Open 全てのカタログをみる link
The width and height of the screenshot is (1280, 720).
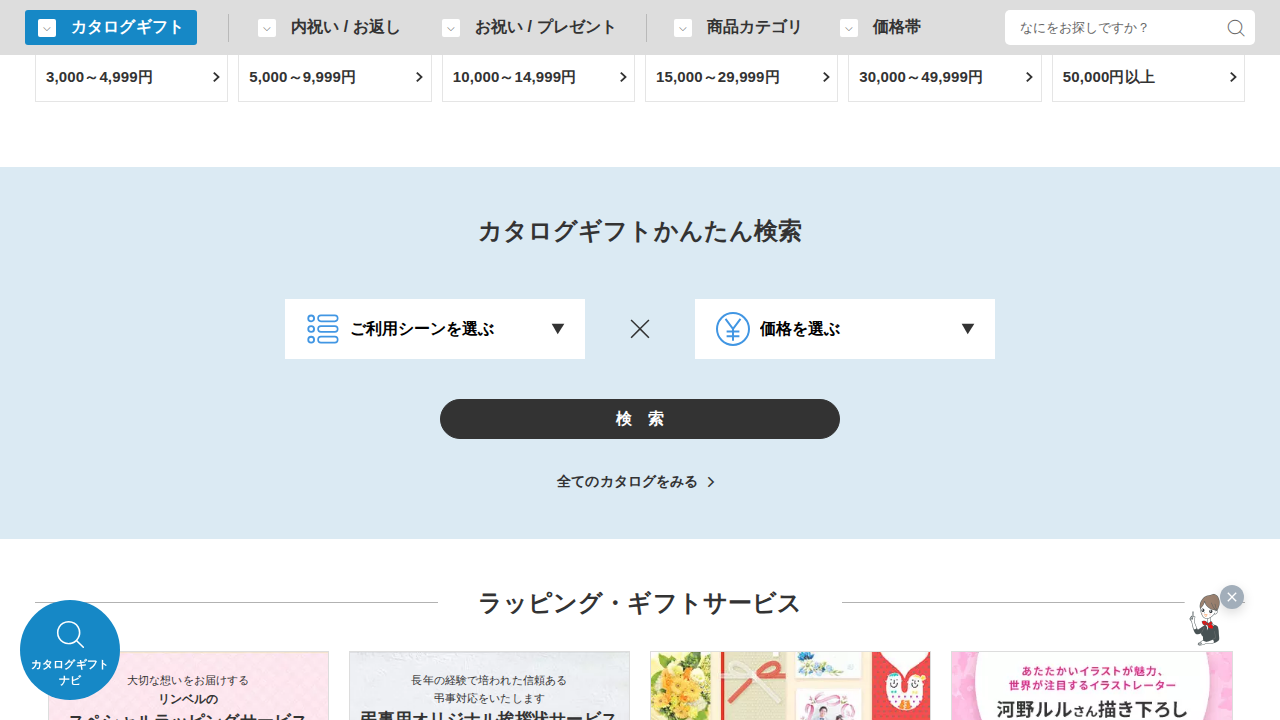[x=636, y=482]
